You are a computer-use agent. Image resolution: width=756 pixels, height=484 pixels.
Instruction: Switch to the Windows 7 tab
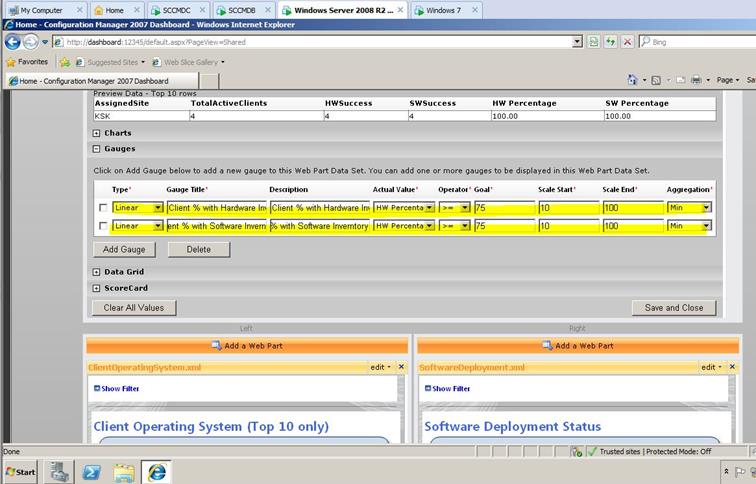pos(443,10)
